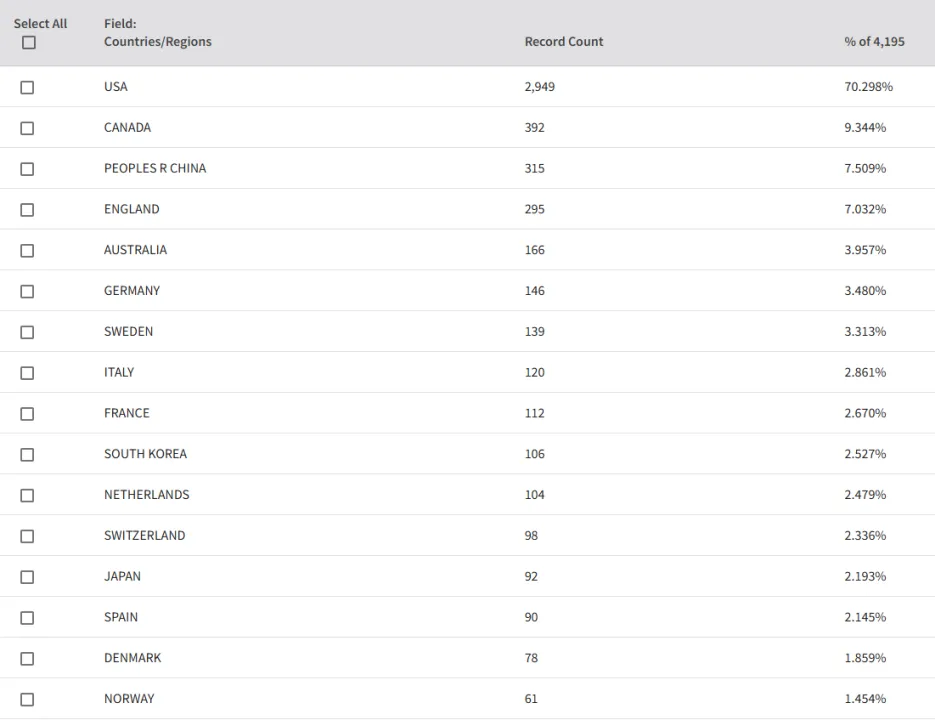
Task: Select the DENMARK row checkbox
Action: (27, 659)
